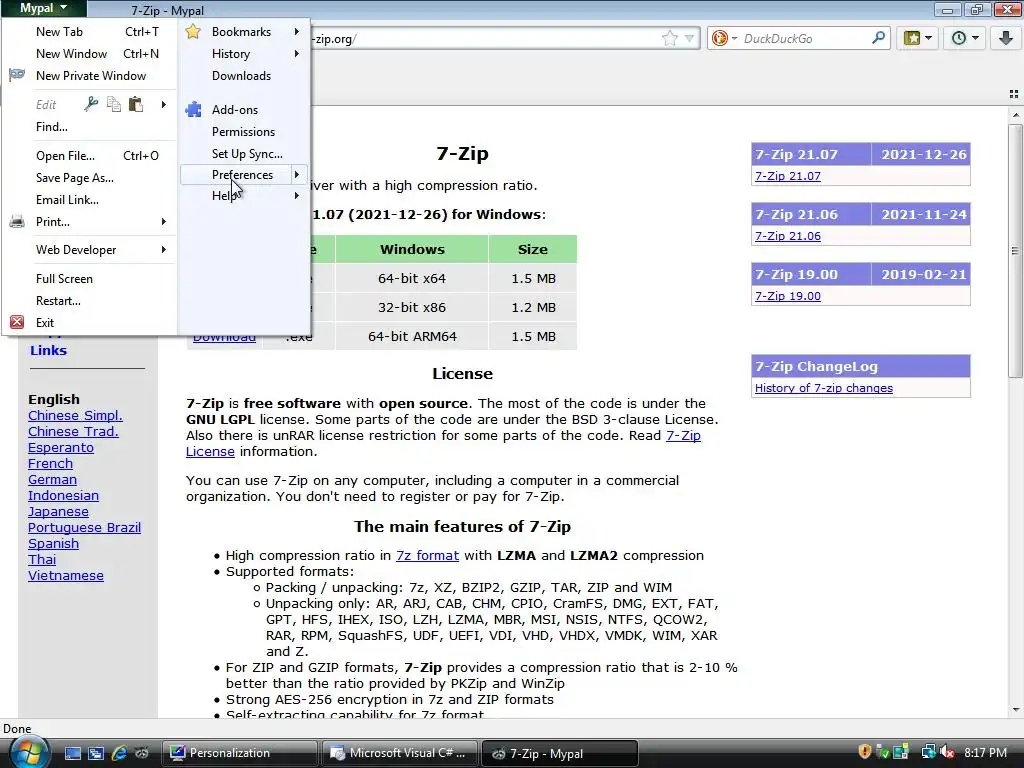Expand the Preferences submenu arrow
Screen dimensions: 1024x768
pyautogui.click(x=296, y=174)
